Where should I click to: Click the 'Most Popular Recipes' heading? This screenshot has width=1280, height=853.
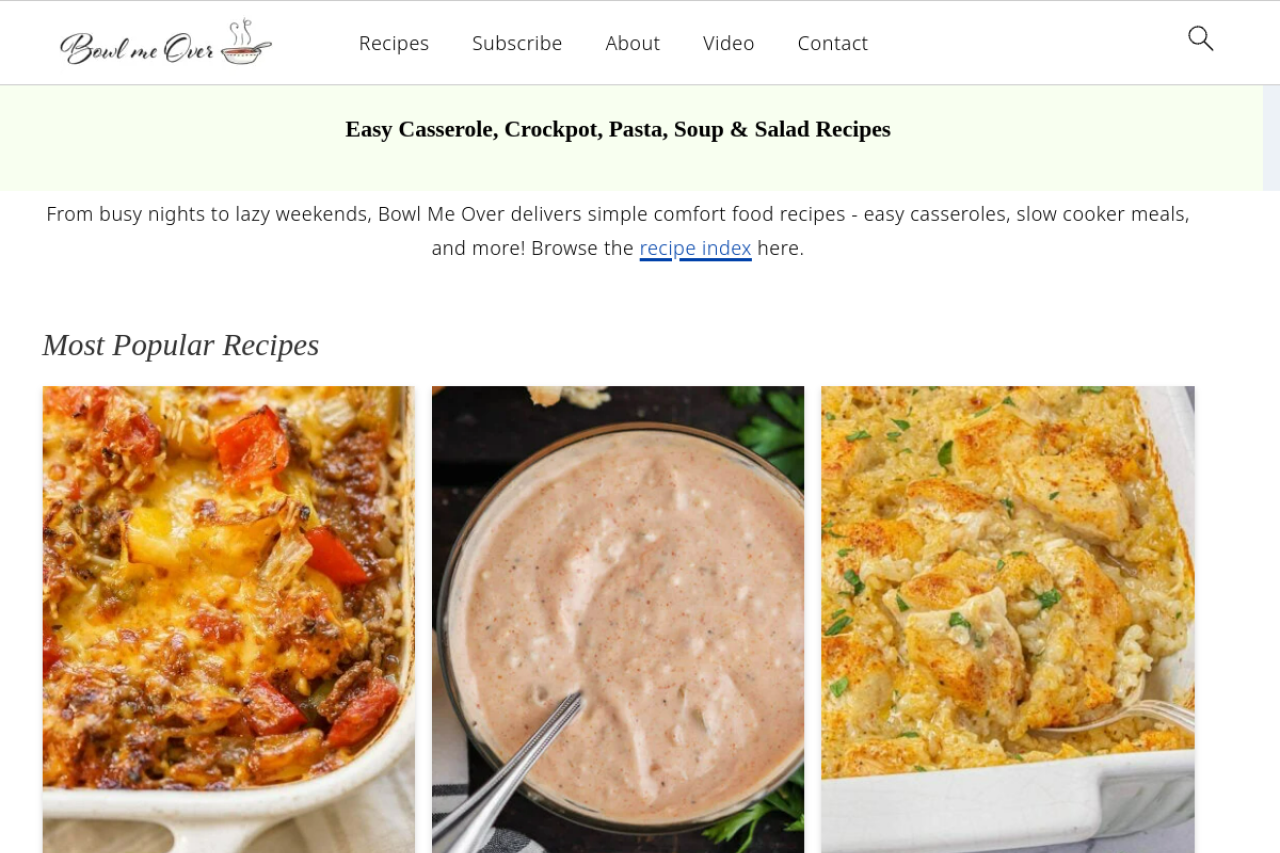[181, 345]
